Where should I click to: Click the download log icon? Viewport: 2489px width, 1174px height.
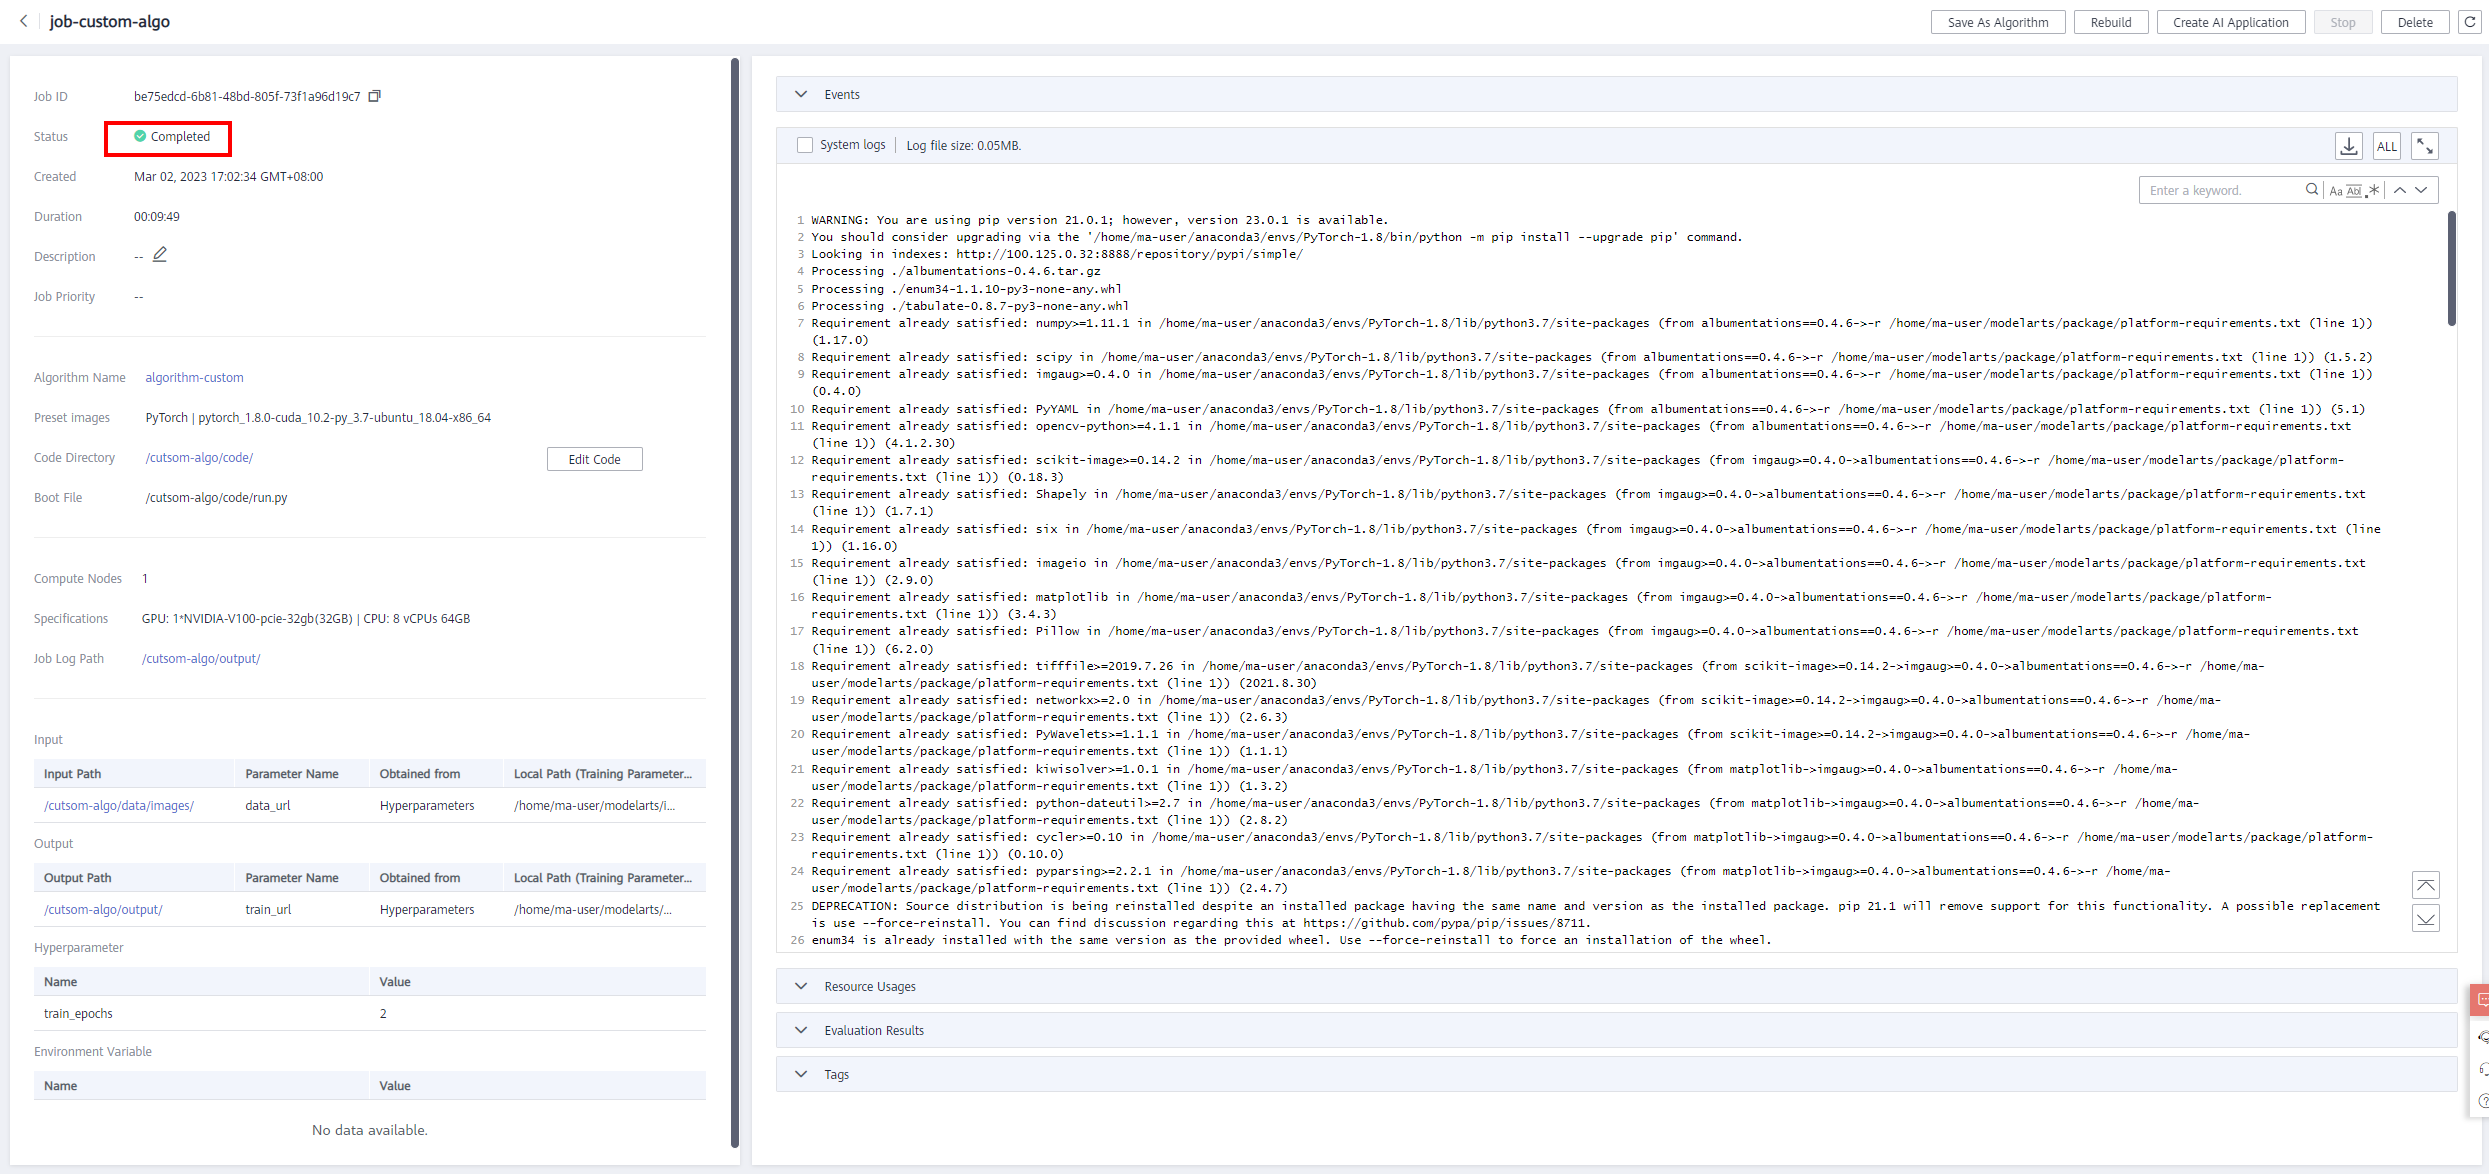point(2349,146)
